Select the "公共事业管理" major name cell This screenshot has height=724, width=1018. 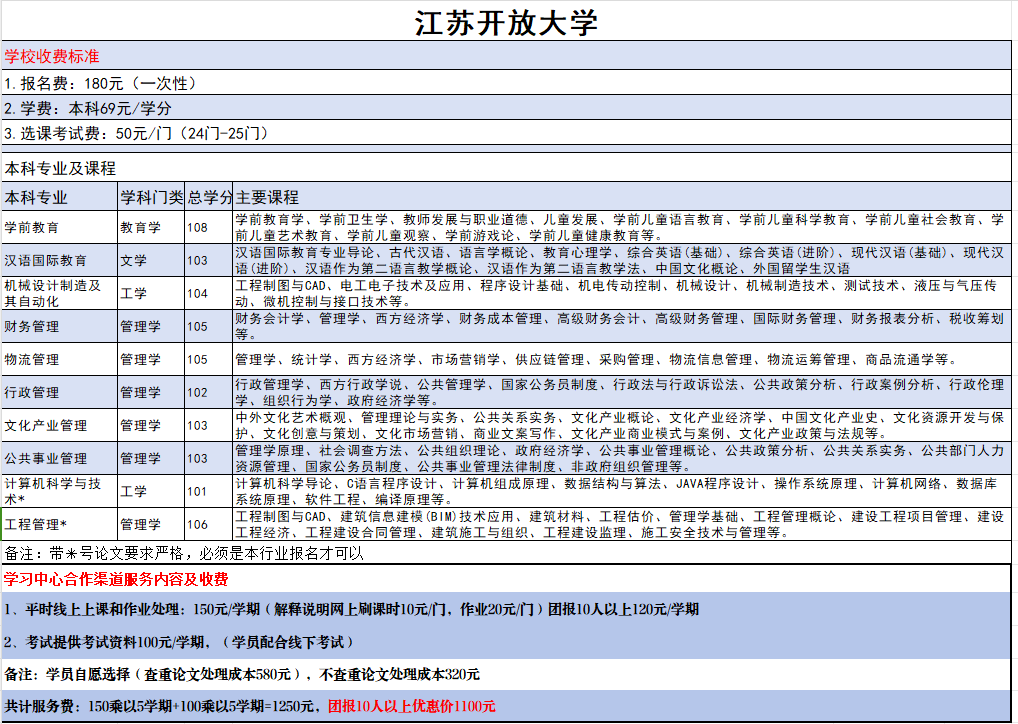[60, 458]
